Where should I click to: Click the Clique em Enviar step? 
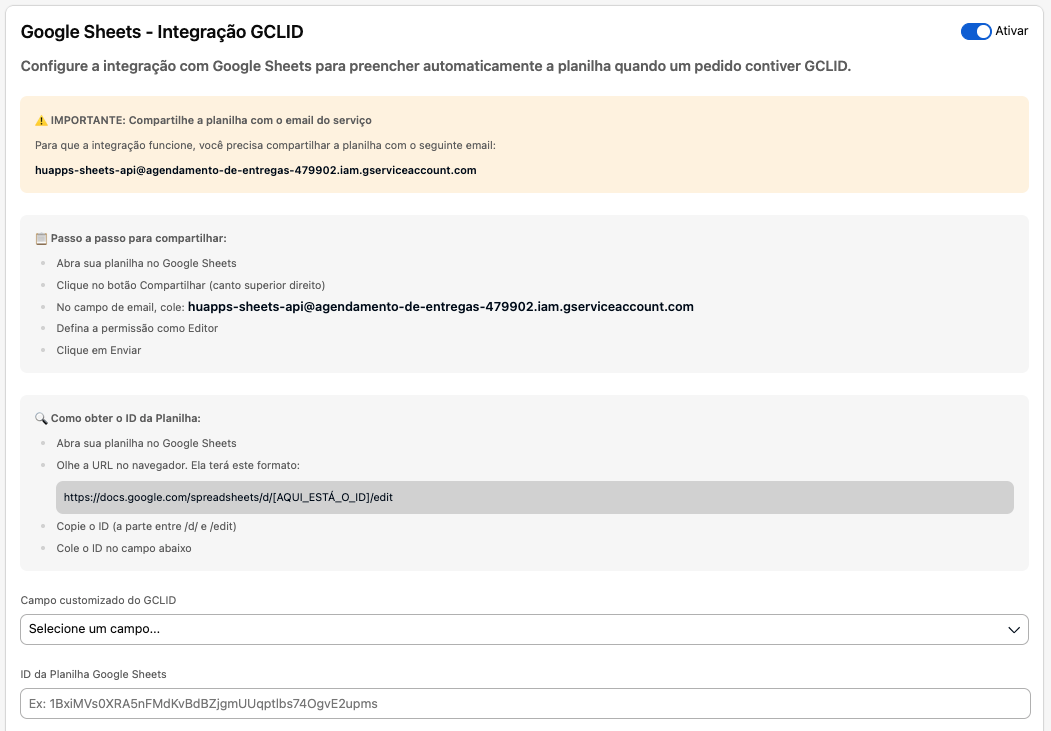click(x=99, y=350)
